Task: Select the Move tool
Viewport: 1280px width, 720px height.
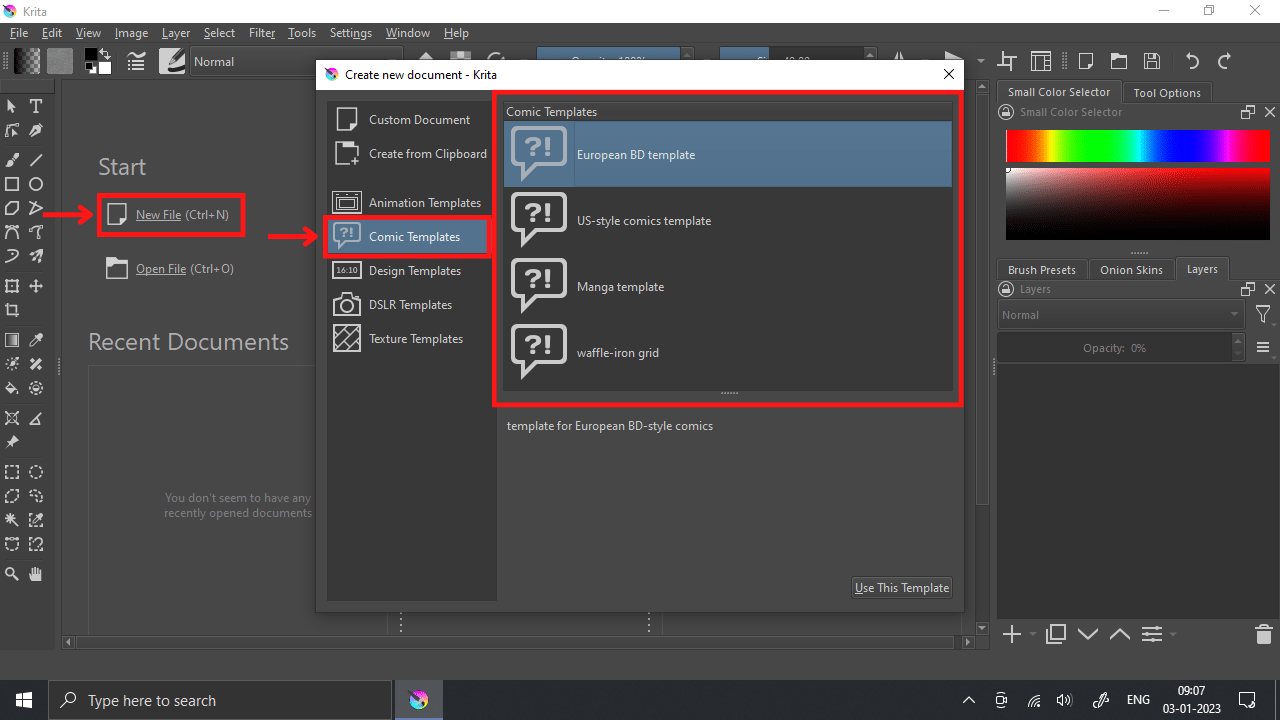Action: pyautogui.click(x=36, y=286)
